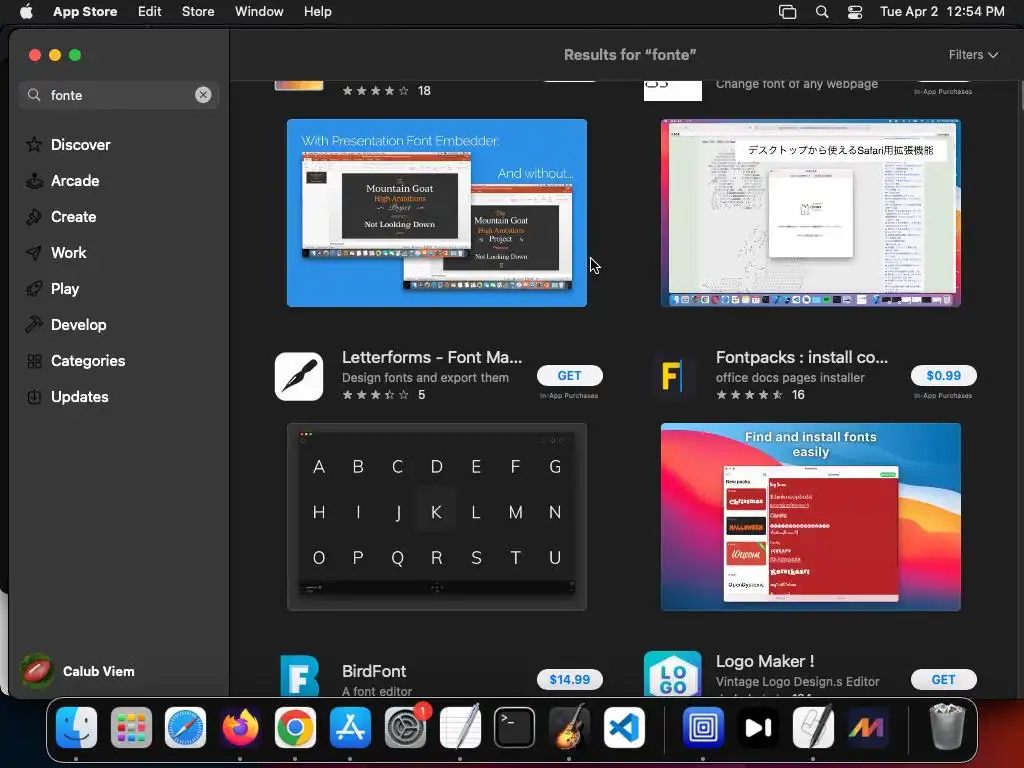The height and width of the screenshot is (768, 1024).
Task: Launch GarageBand from the Dock
Action: pyautogui.click(x=569, y=727)
